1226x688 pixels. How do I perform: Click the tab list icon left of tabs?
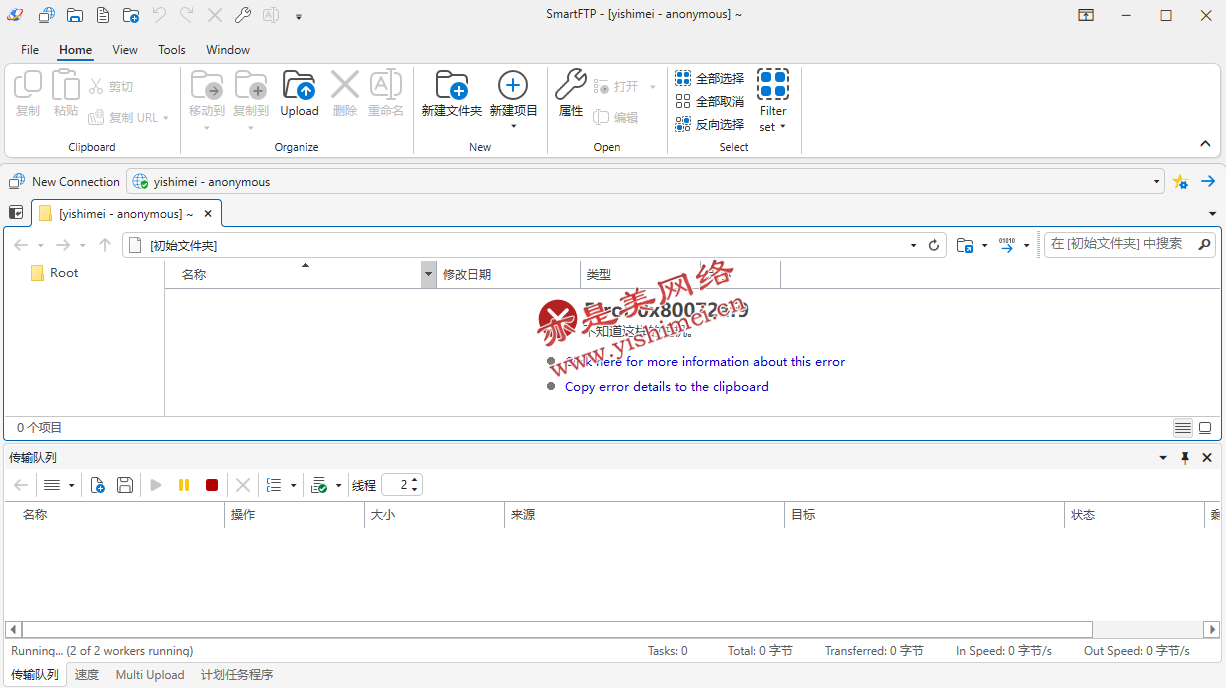(16, 212)
